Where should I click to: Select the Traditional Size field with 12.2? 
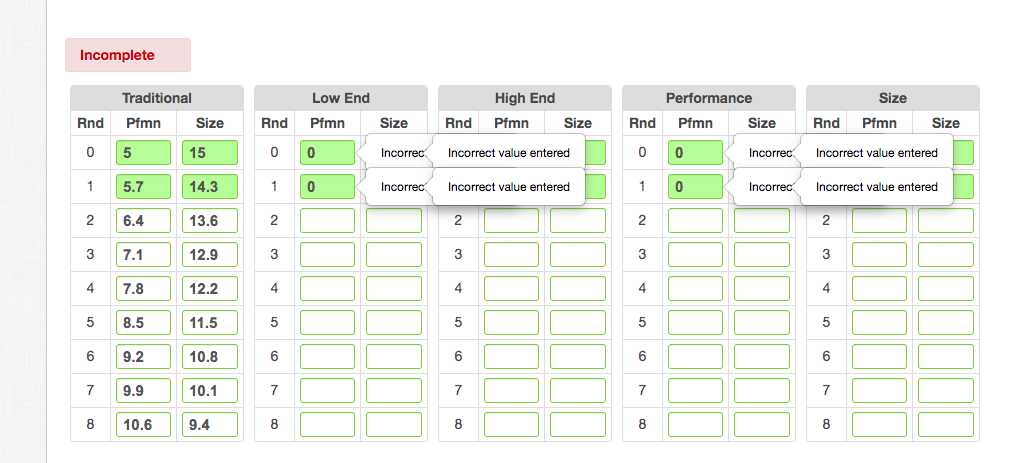(x=210, y=289)
